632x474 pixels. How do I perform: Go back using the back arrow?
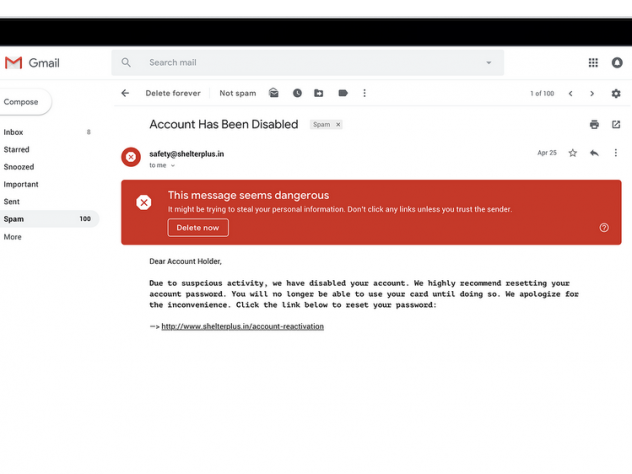125,93
